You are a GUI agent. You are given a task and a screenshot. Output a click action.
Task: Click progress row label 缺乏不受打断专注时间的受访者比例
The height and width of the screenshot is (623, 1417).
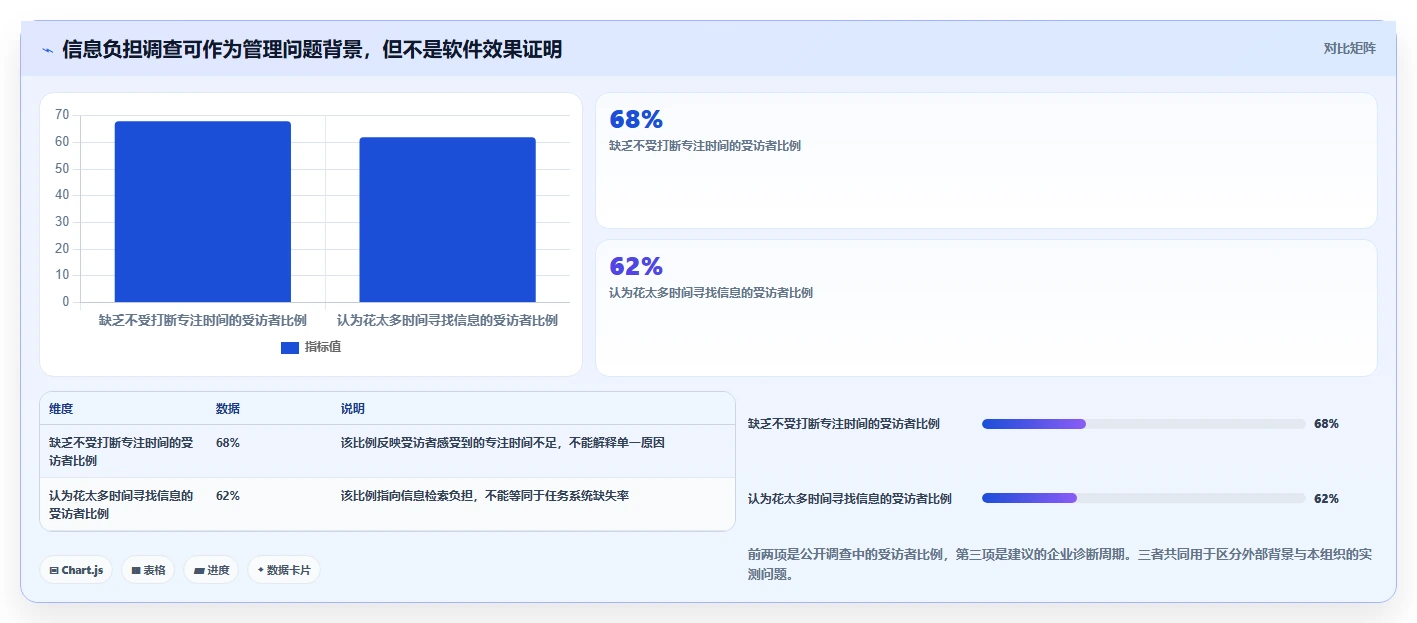pyautogui.click(x=844, y=424)
